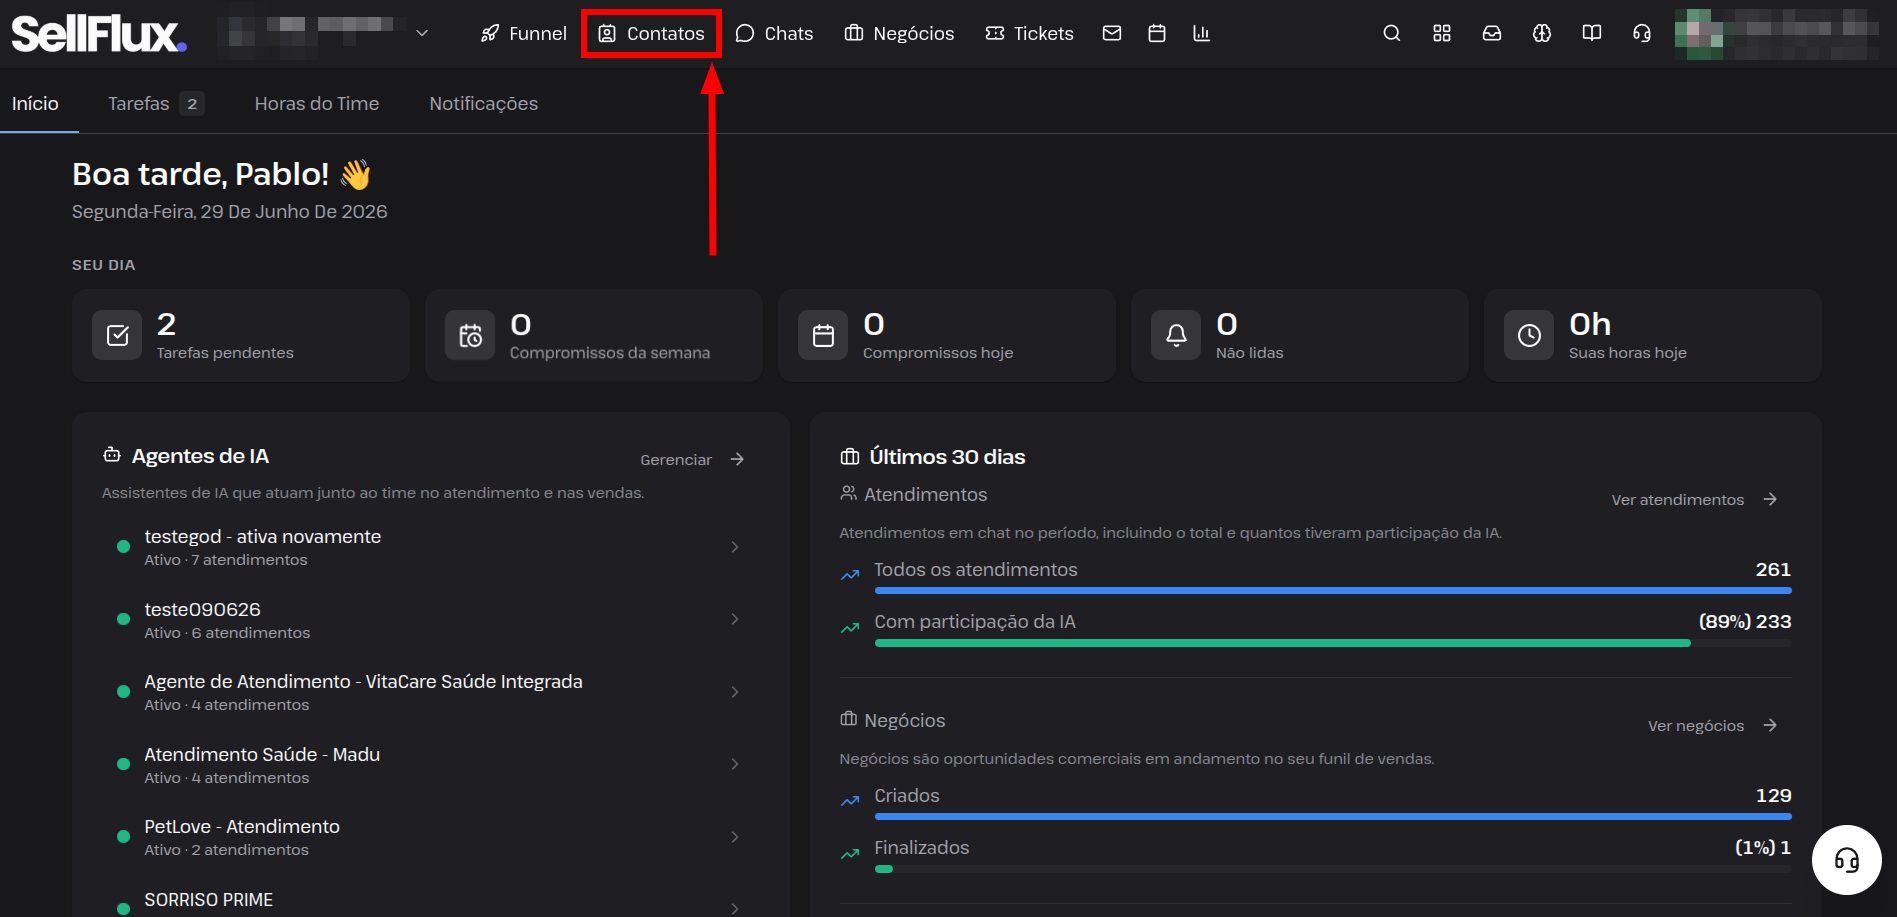Expand the PetLove - Atendimento agent row
This screenshot has height=917, width=1897.
pos(430,837)
